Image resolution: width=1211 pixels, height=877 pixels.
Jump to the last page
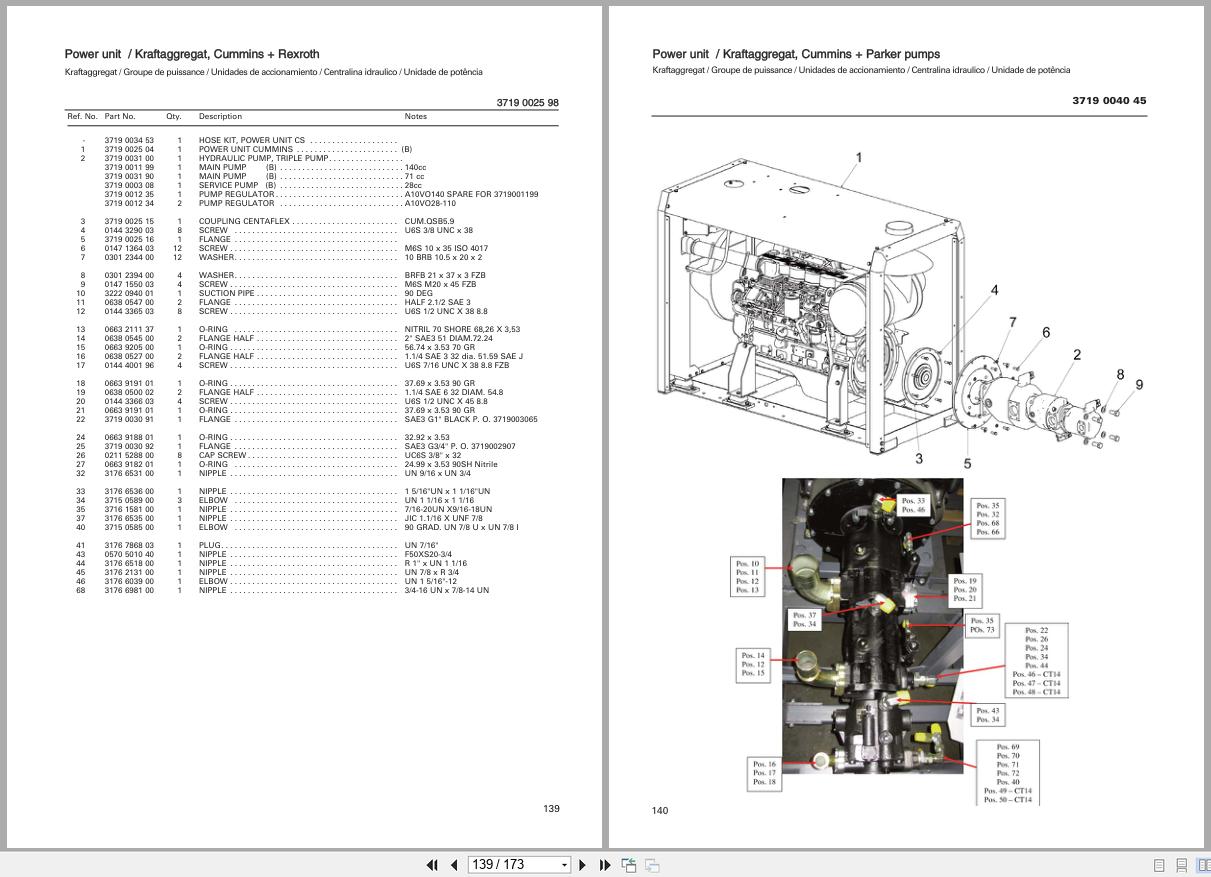[x=604, y=865]
